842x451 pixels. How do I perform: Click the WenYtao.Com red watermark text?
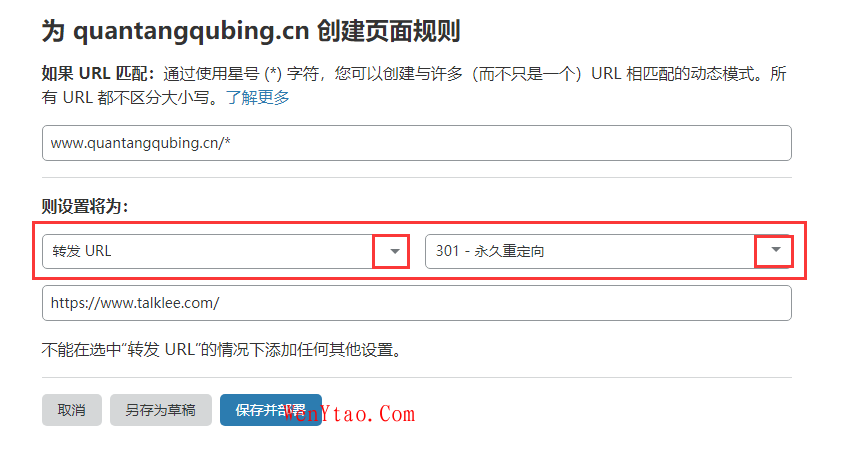click(349, 414)
